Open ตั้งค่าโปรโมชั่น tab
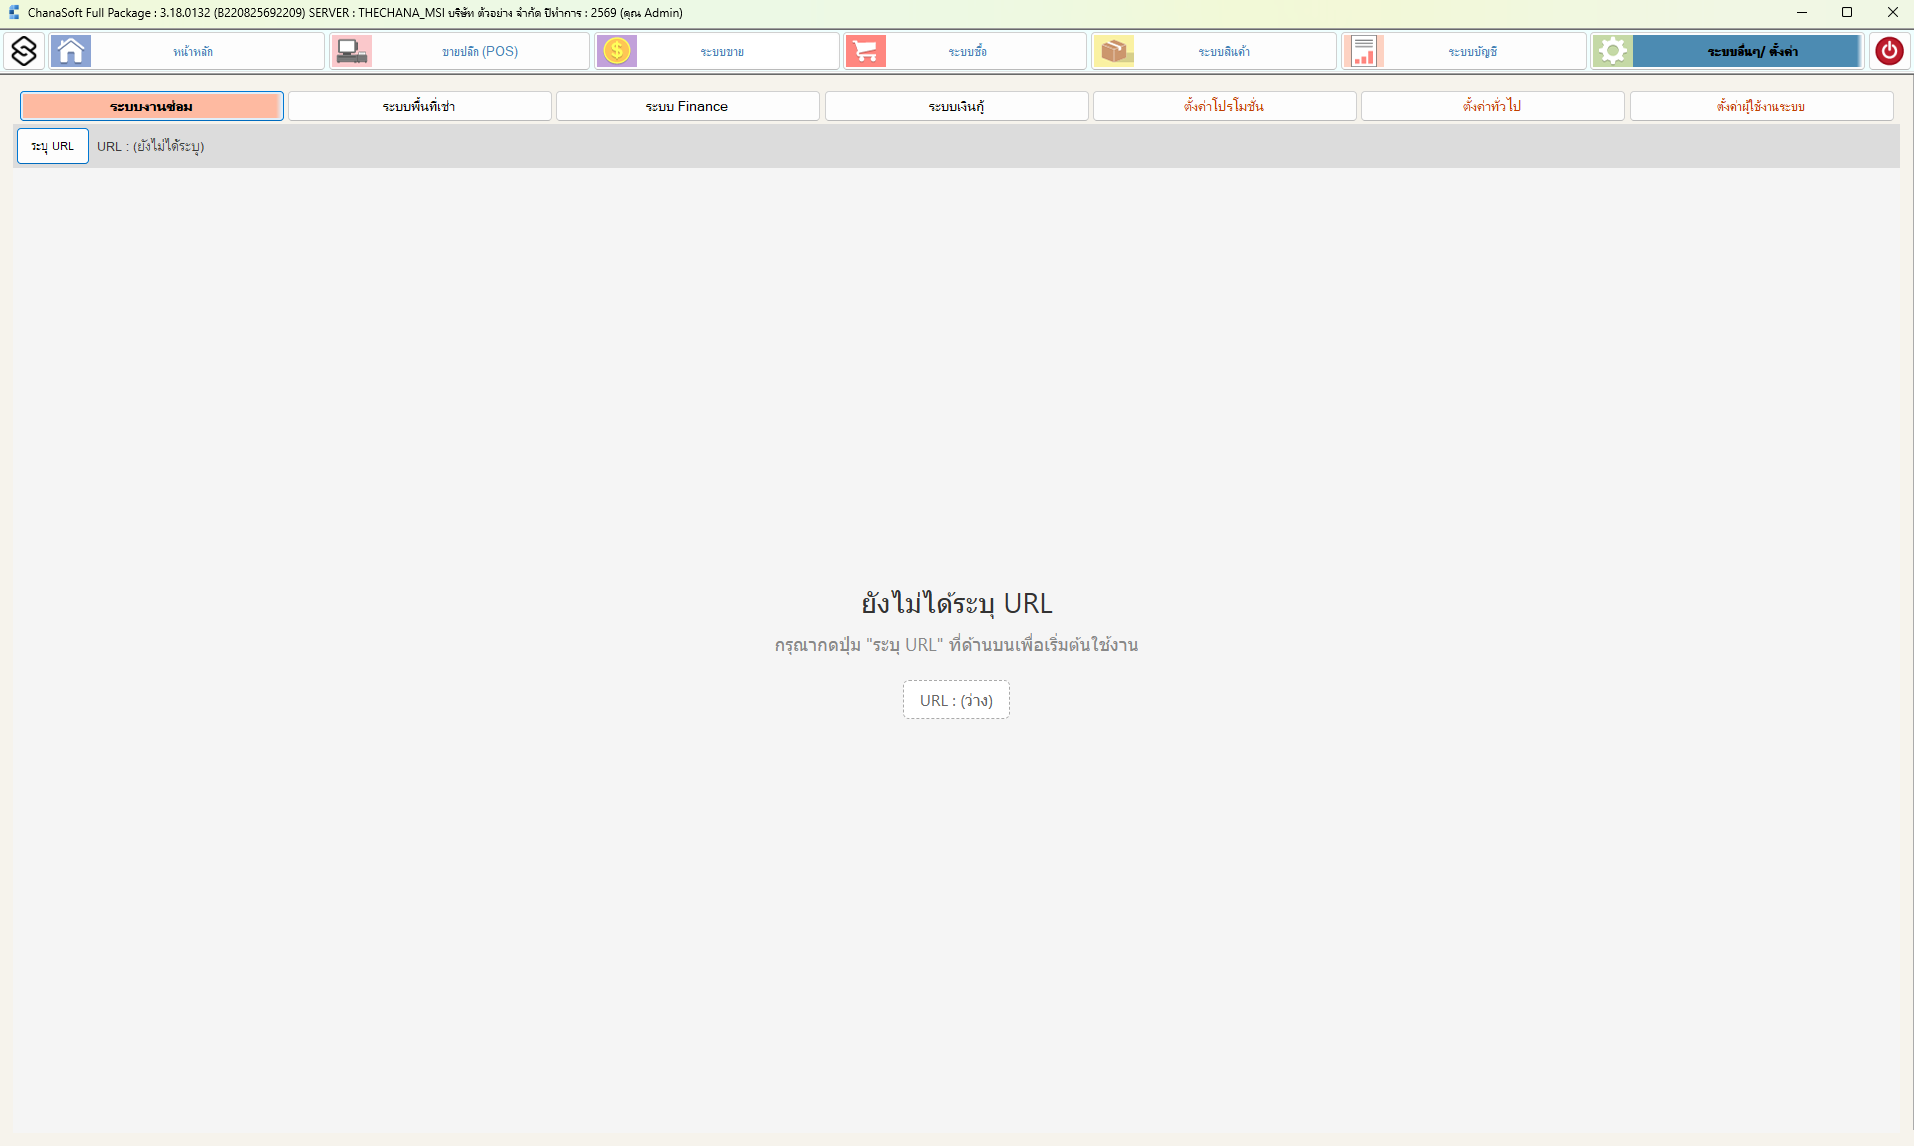This screenshot has width=1914, height=1146. [1225, 106]
